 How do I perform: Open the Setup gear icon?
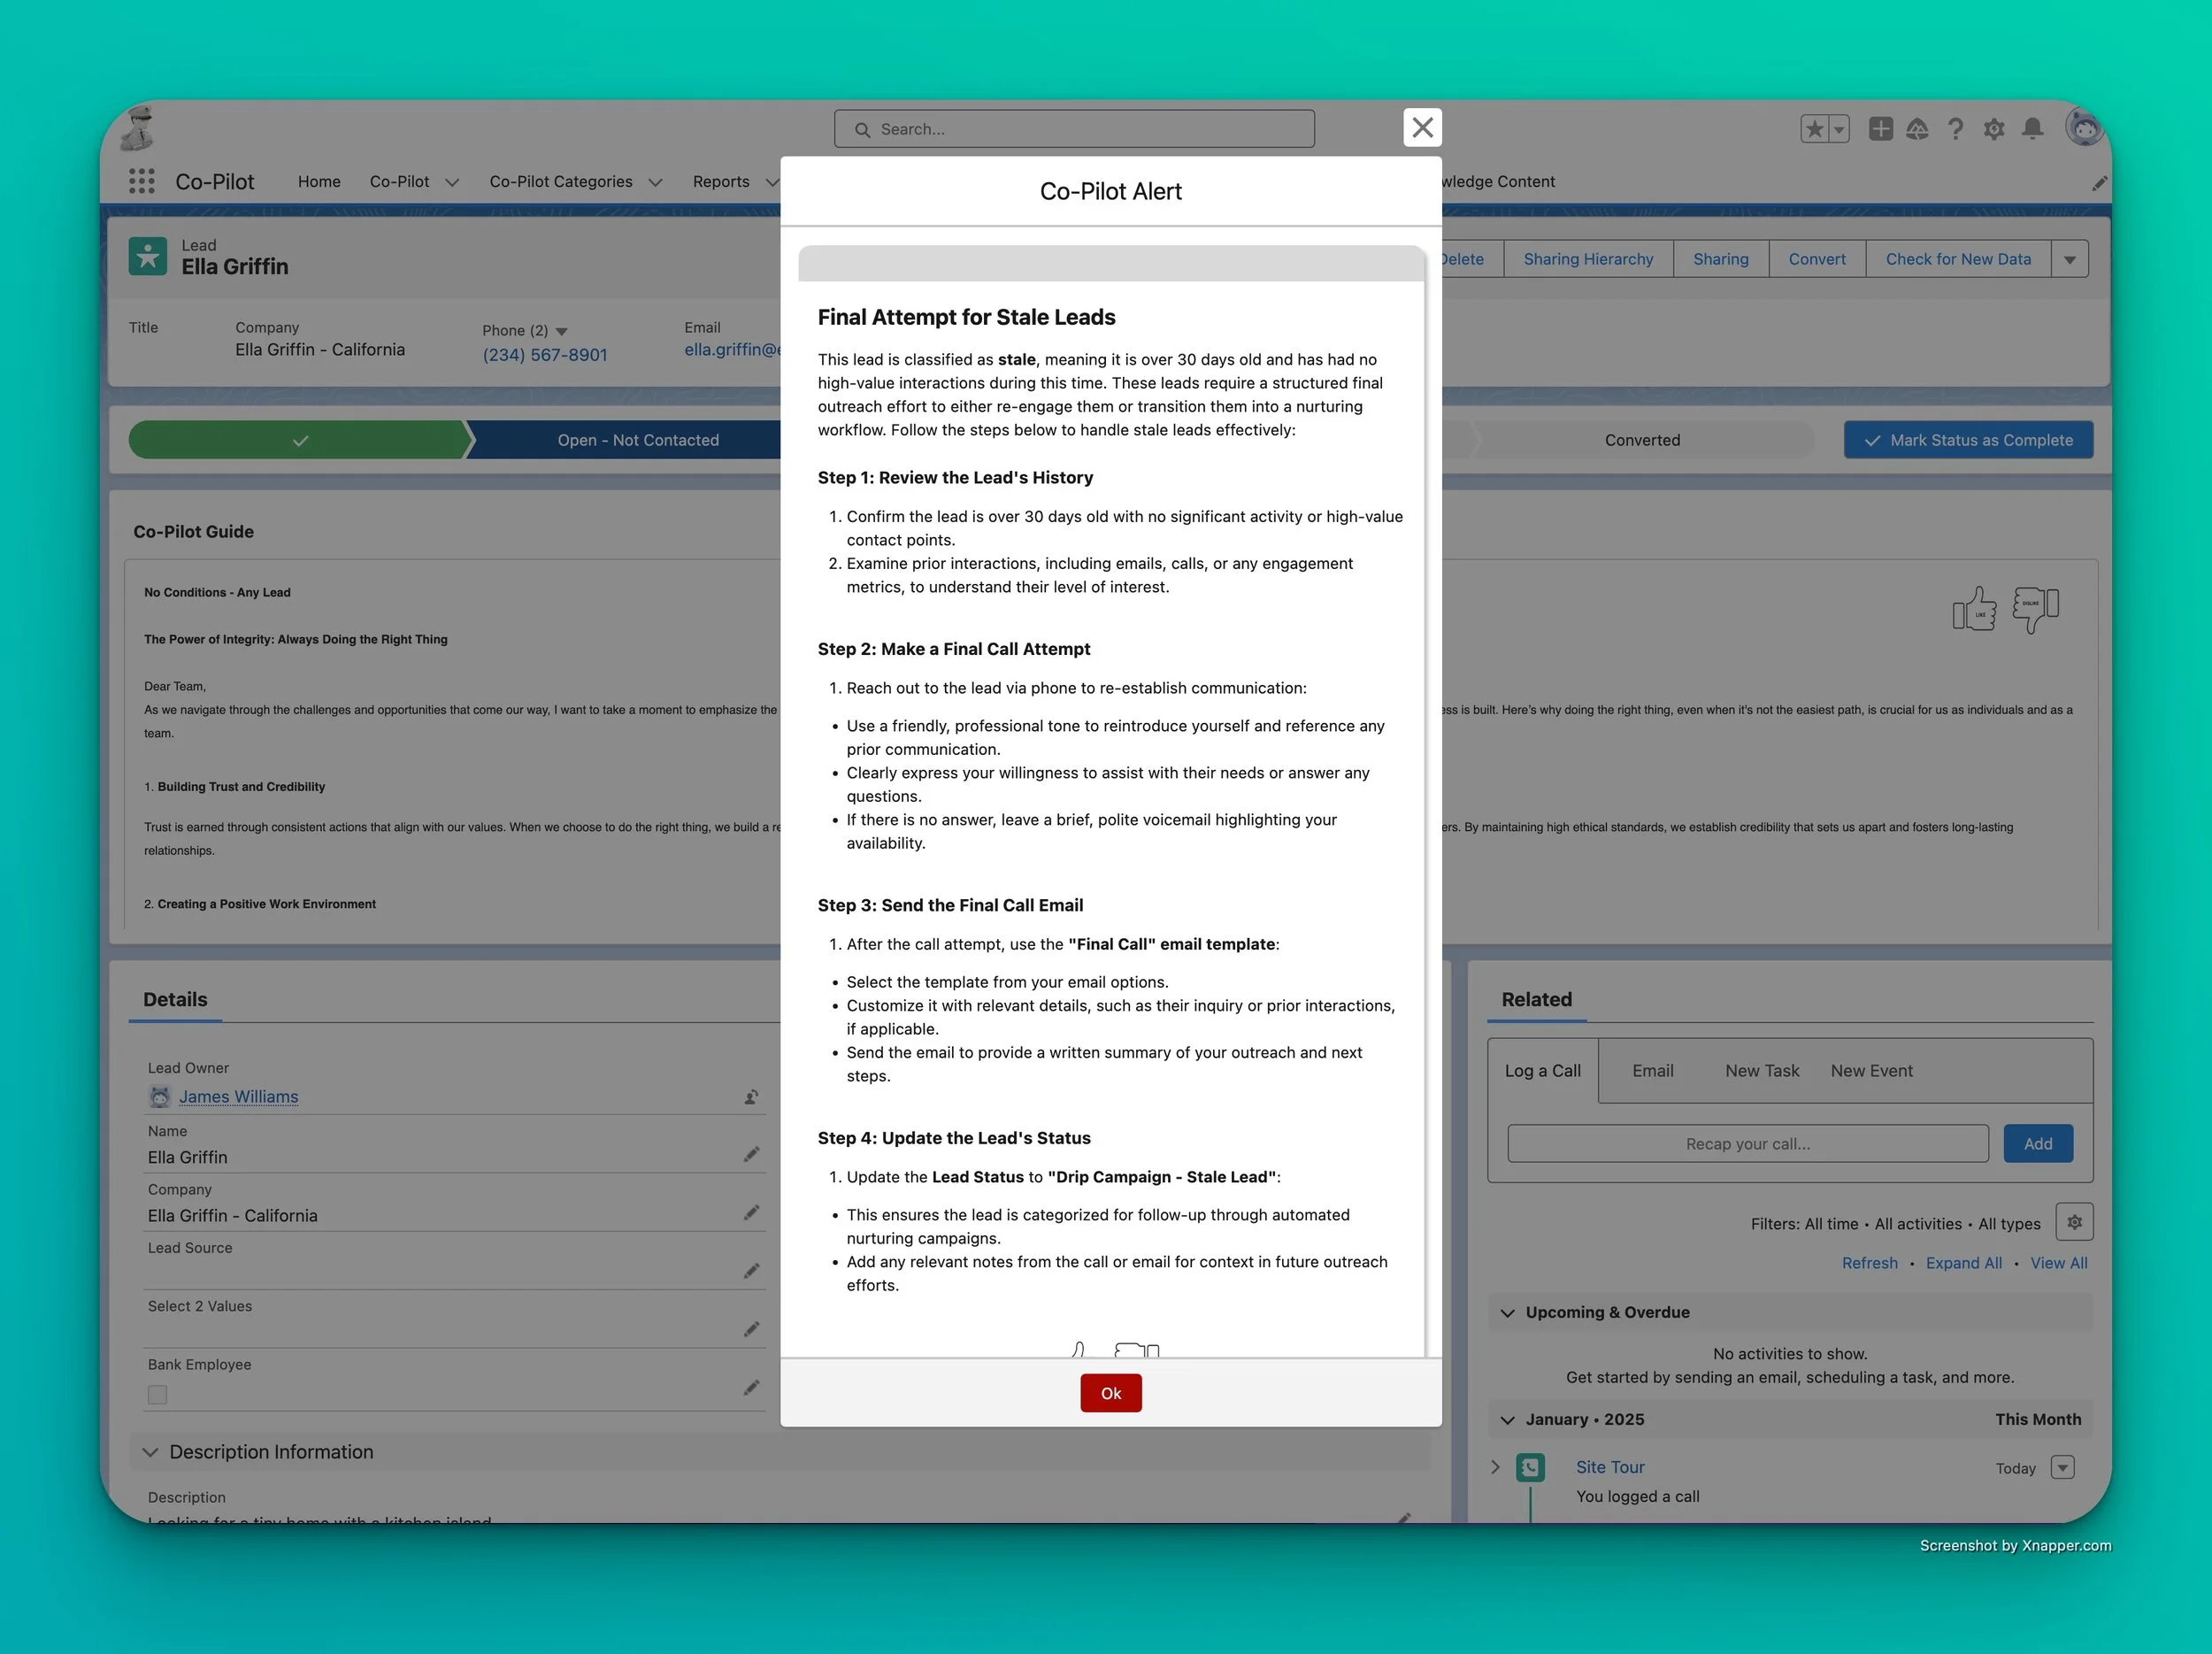click(x=1994, y=128)
